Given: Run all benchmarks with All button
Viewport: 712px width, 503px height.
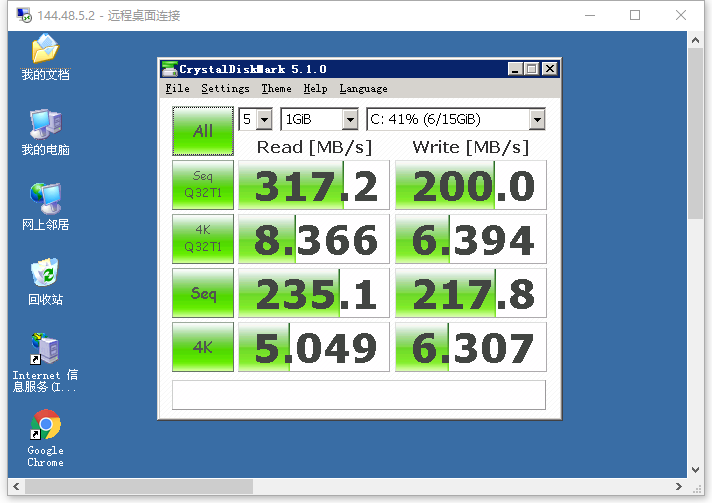Looking at the screenshot, I should pos(203,131).
